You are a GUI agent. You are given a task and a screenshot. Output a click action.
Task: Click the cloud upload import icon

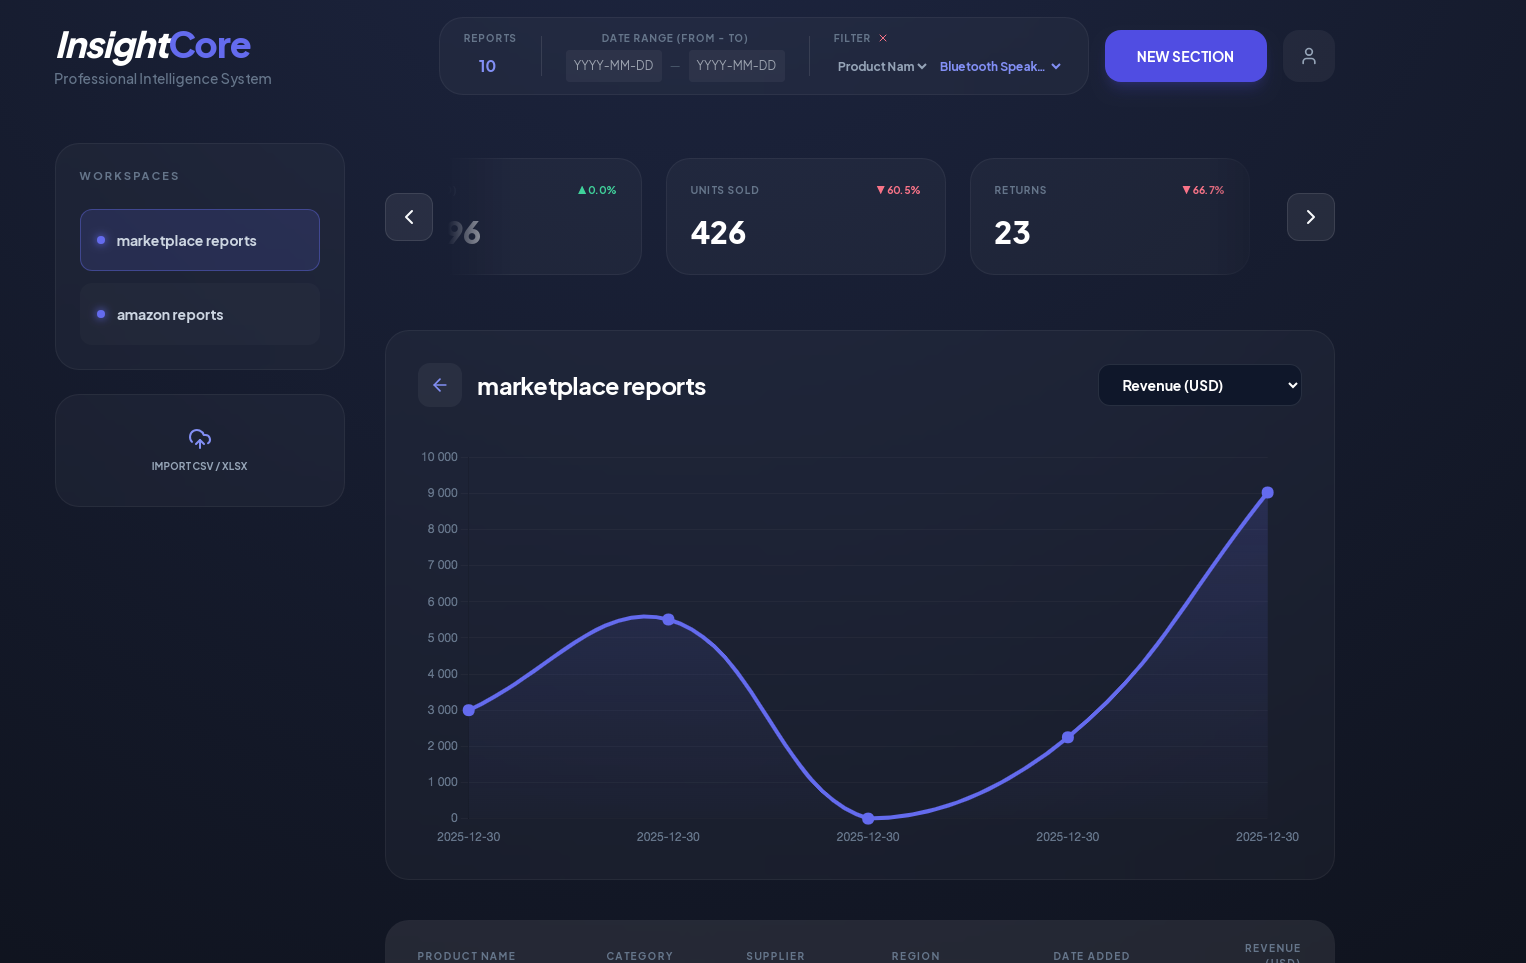pyautogui.click(x=200, y=438)
